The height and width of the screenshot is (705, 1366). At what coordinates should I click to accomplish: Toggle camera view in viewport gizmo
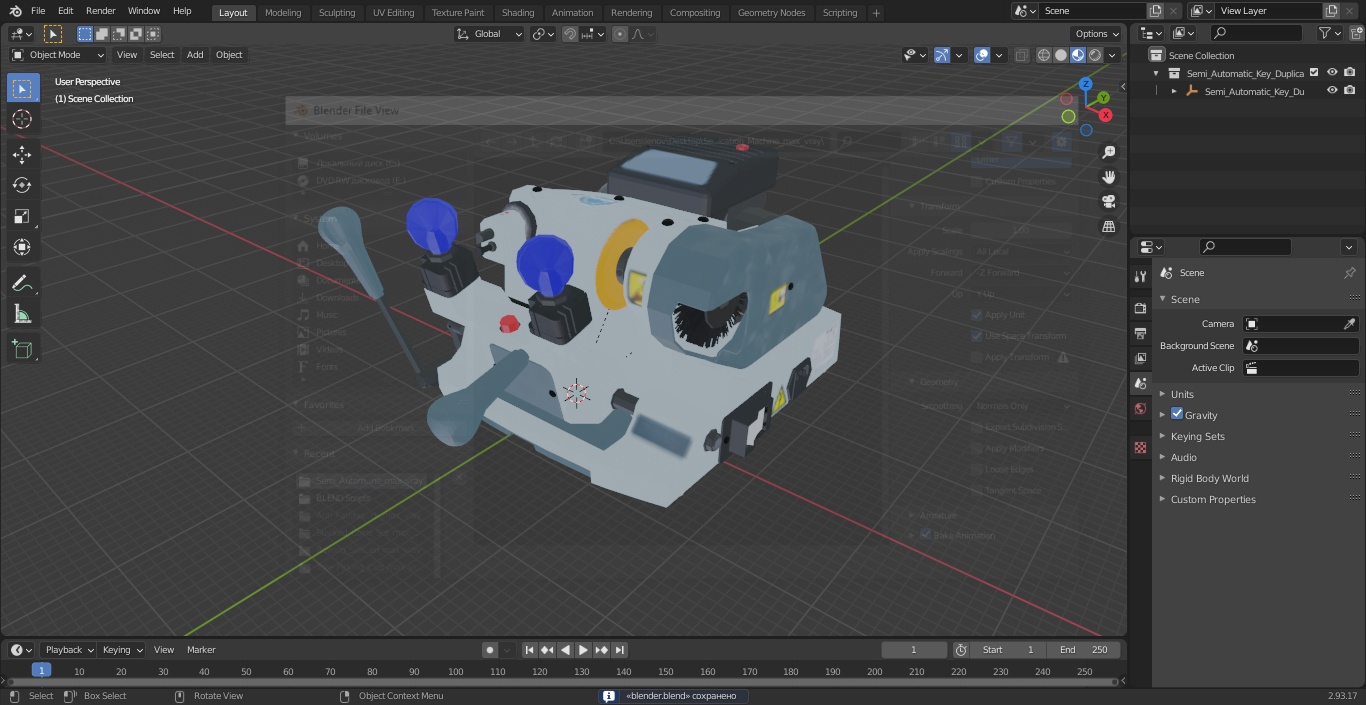(1109, 201)
